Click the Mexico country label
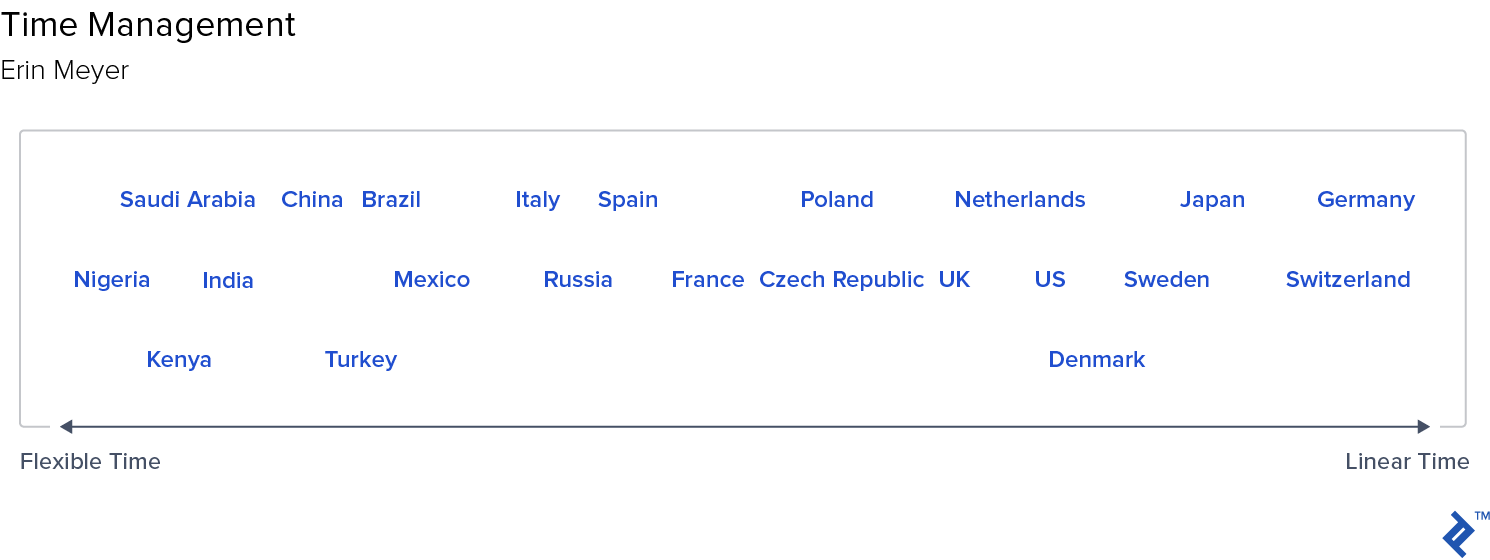Viewport: 1490px width, 560px height. coord(432,280)
